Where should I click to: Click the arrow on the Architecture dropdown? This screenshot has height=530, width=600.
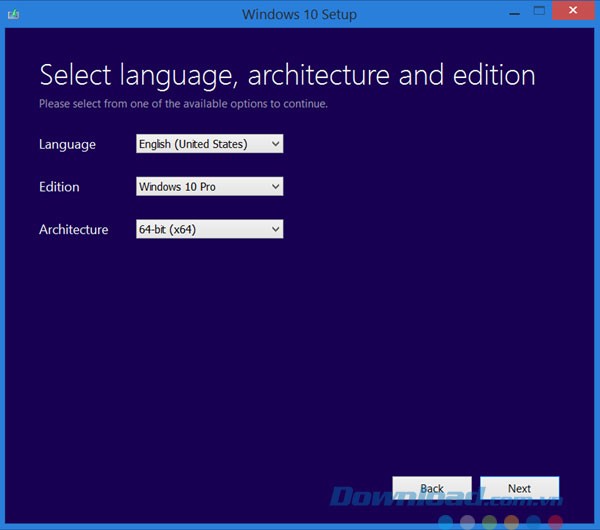pyautogui.click(x=275, y=230)
